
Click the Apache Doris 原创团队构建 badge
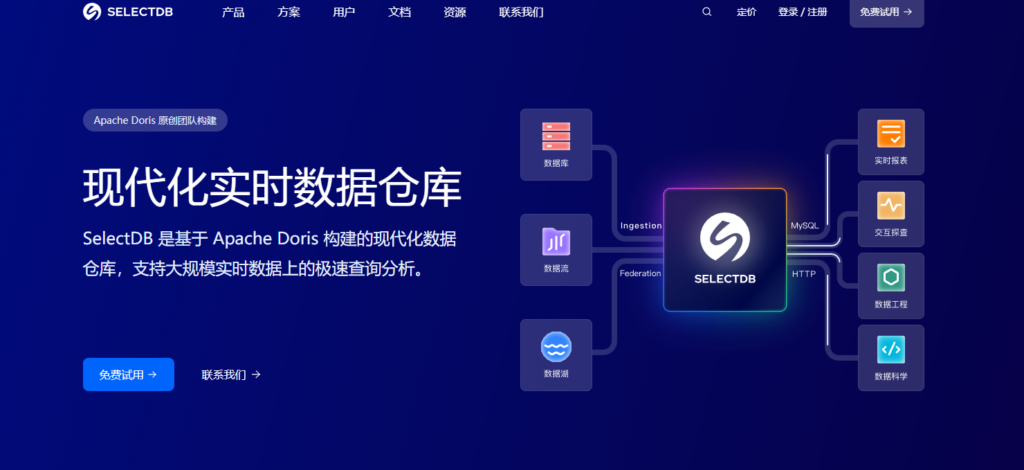156,120
